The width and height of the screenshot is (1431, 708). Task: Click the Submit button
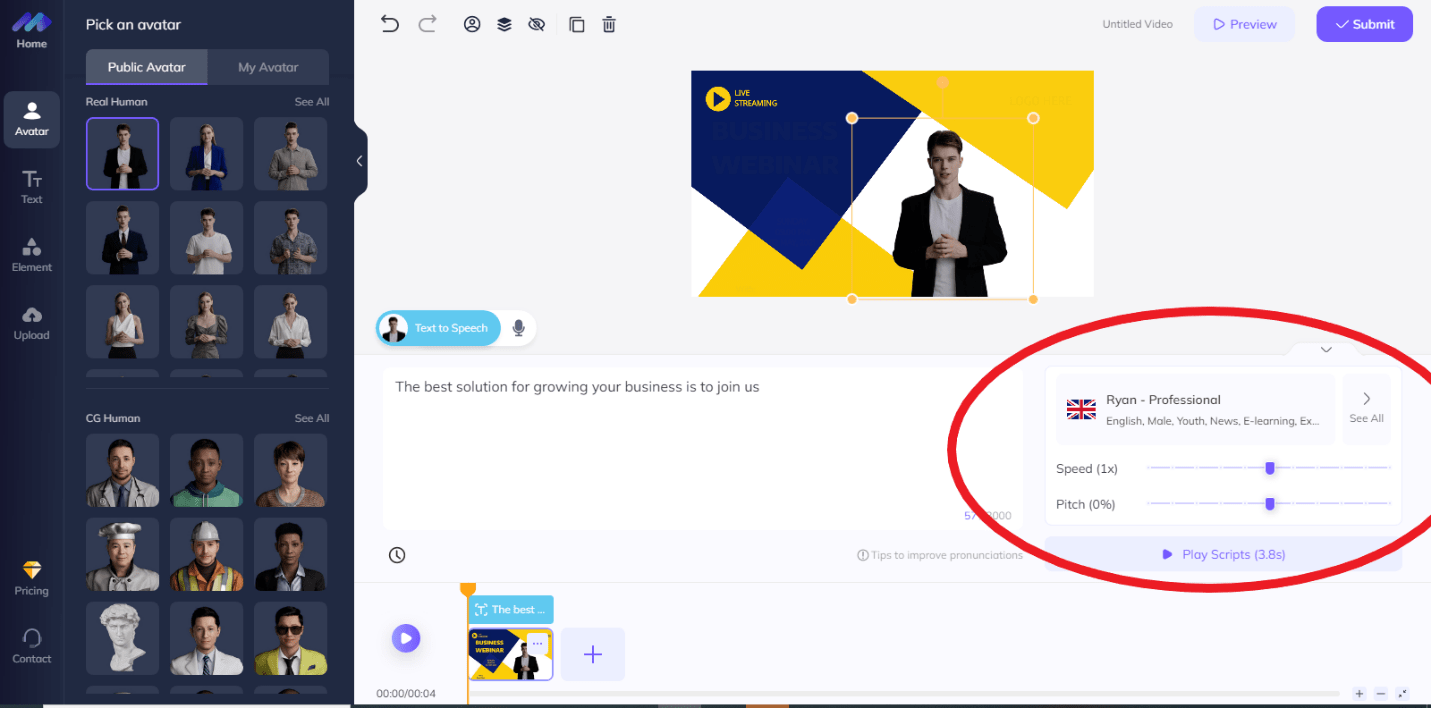click(1364, 24)
